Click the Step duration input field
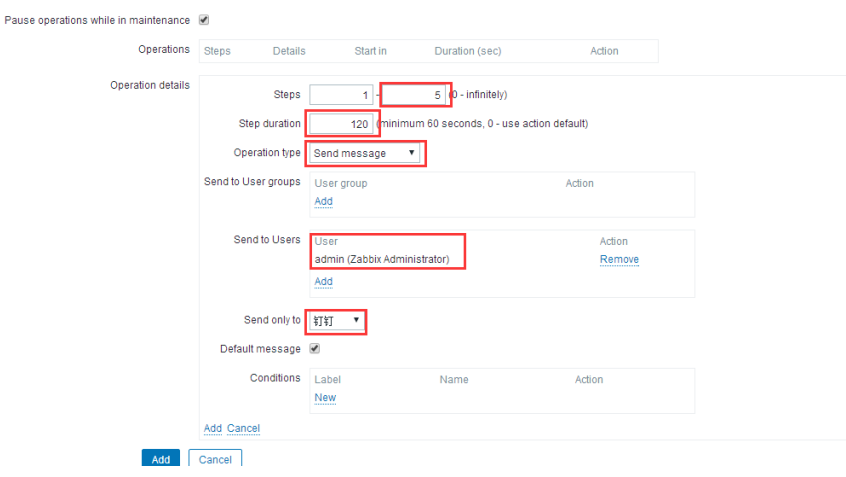This screenshot has width=846, height=477. click(x=341, y=124)
